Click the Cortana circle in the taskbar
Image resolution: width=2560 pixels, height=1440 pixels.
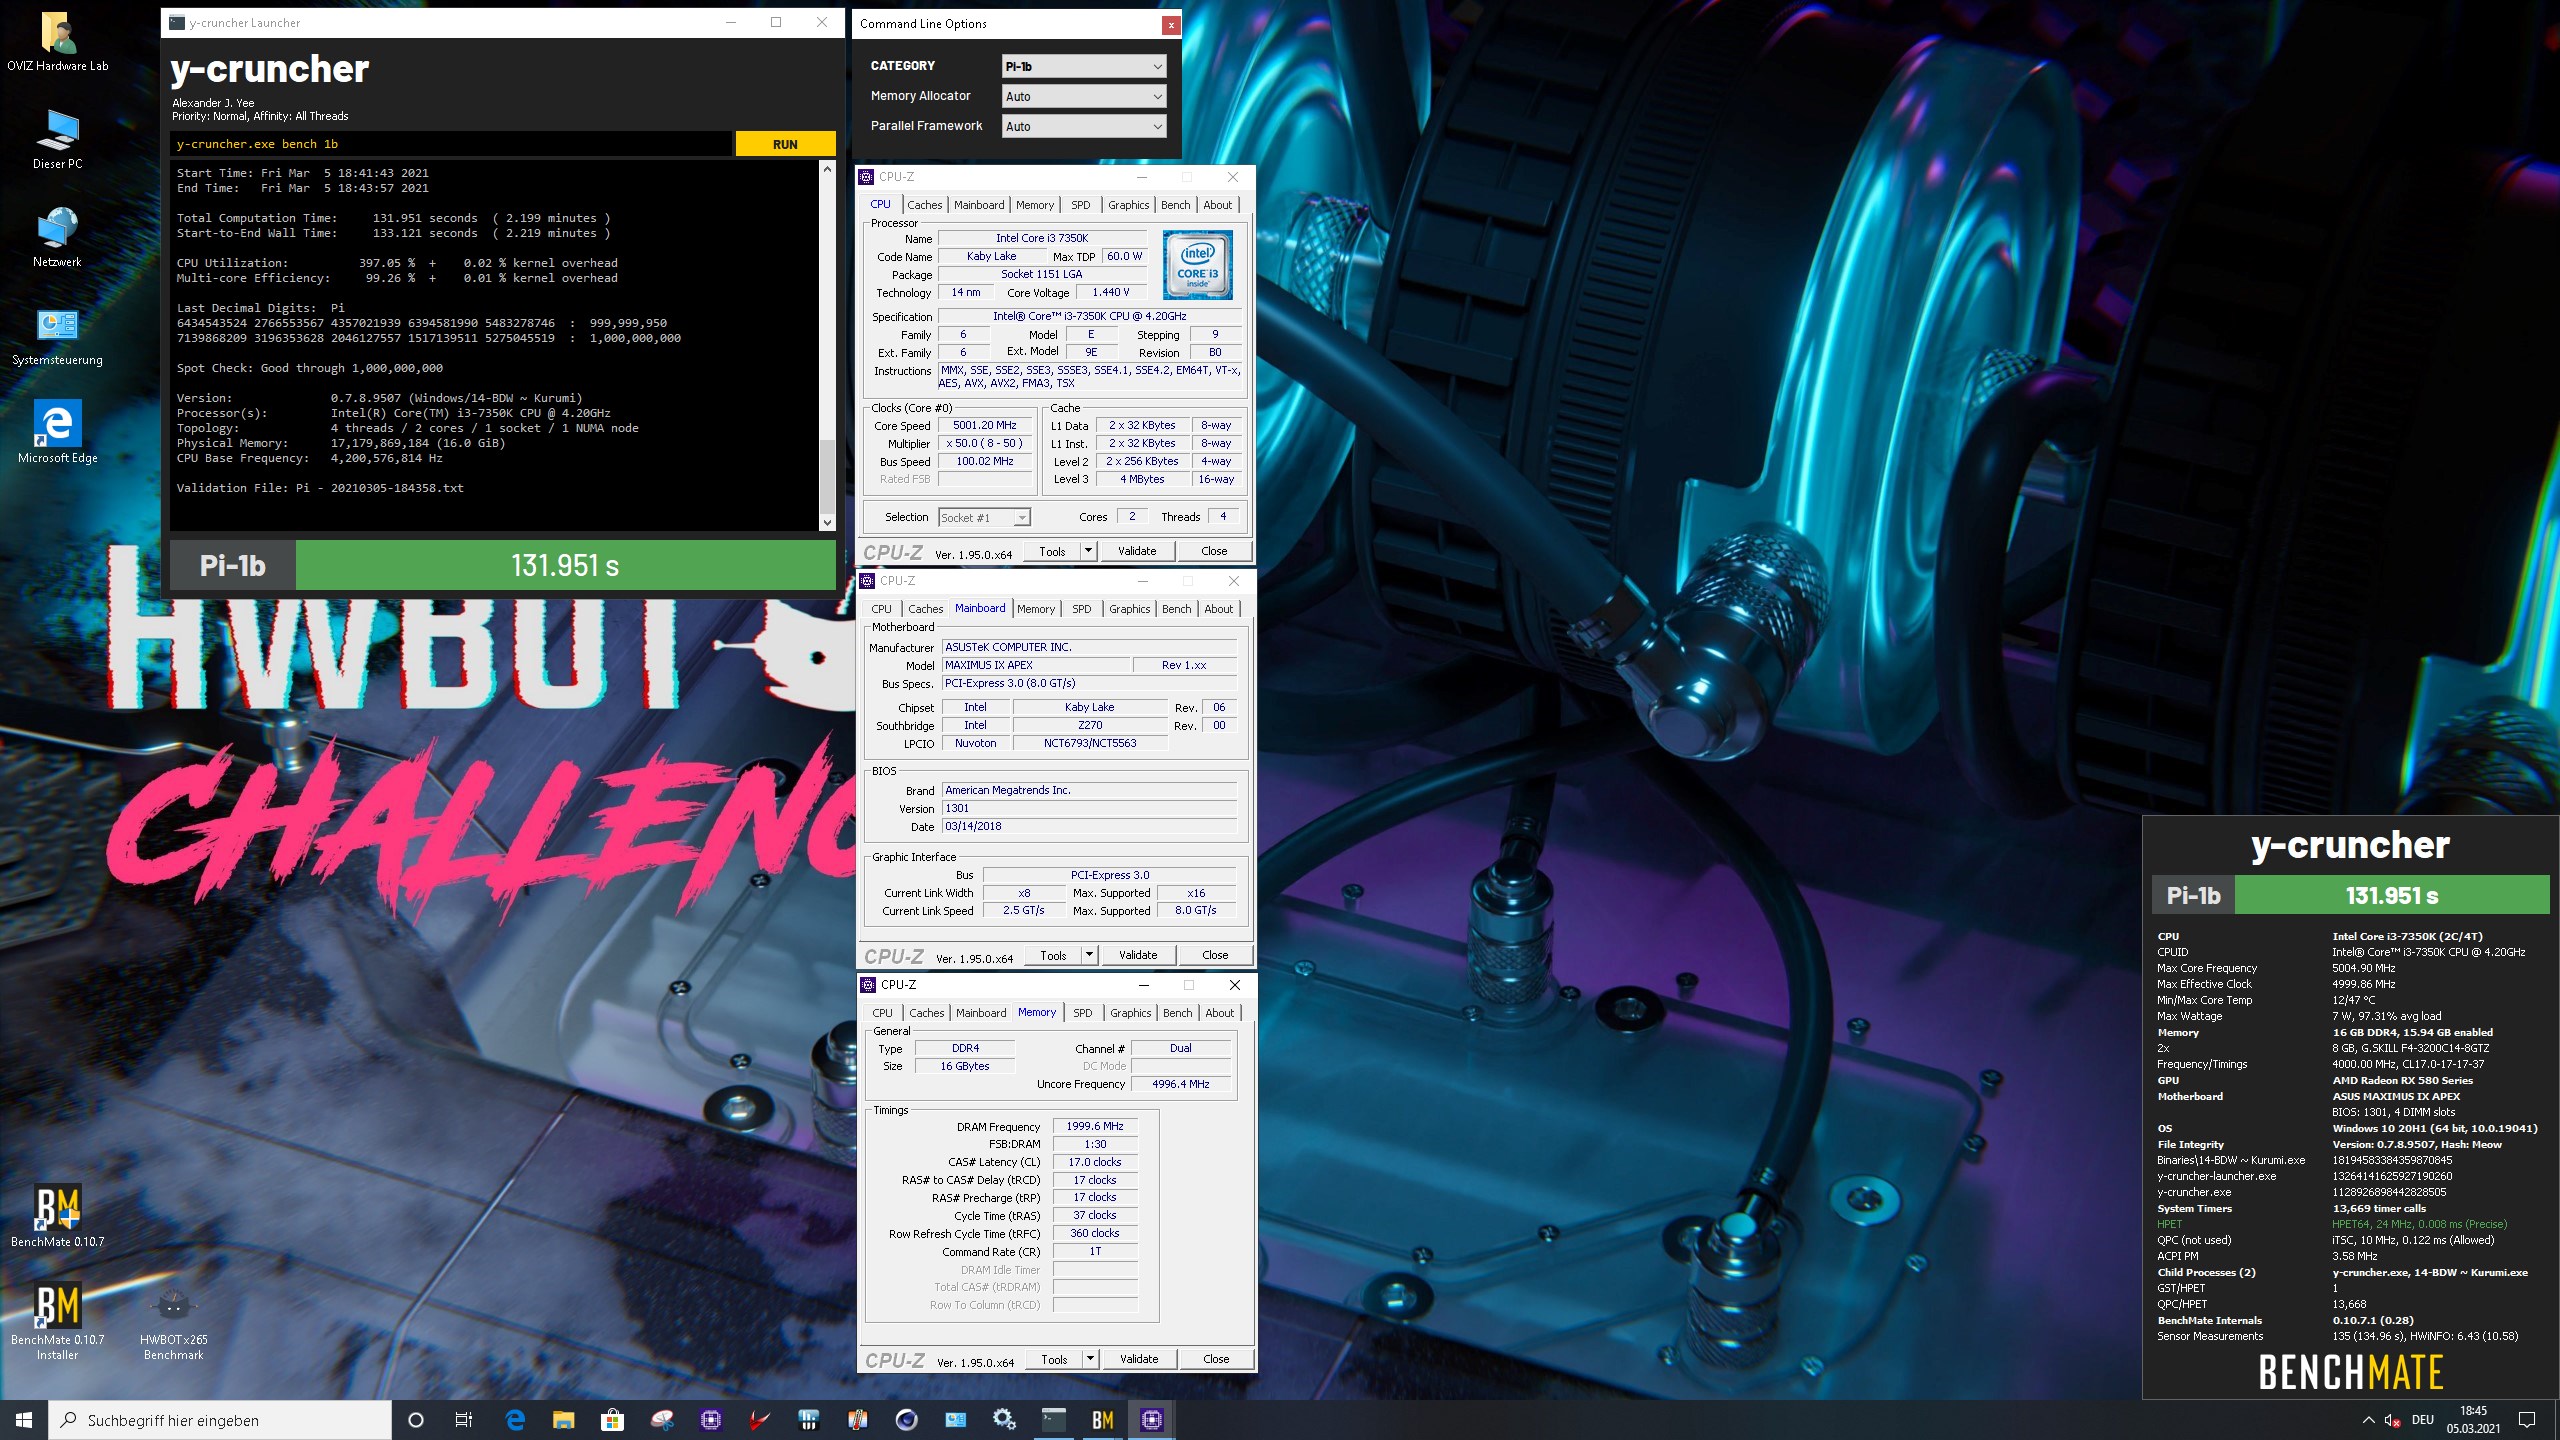[x=416, y=1420]
